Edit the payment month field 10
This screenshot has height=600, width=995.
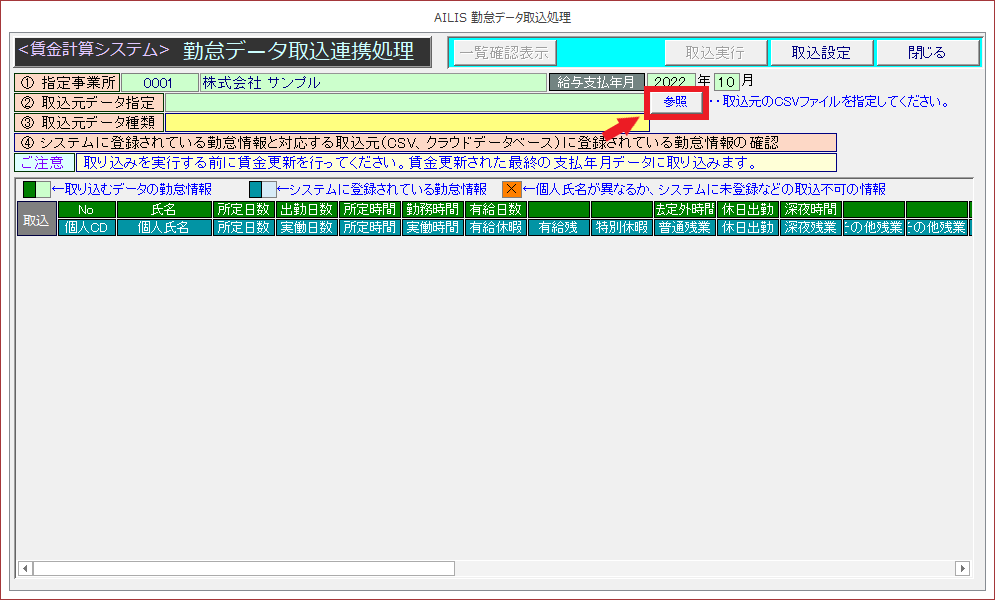[x=725, y=82]
